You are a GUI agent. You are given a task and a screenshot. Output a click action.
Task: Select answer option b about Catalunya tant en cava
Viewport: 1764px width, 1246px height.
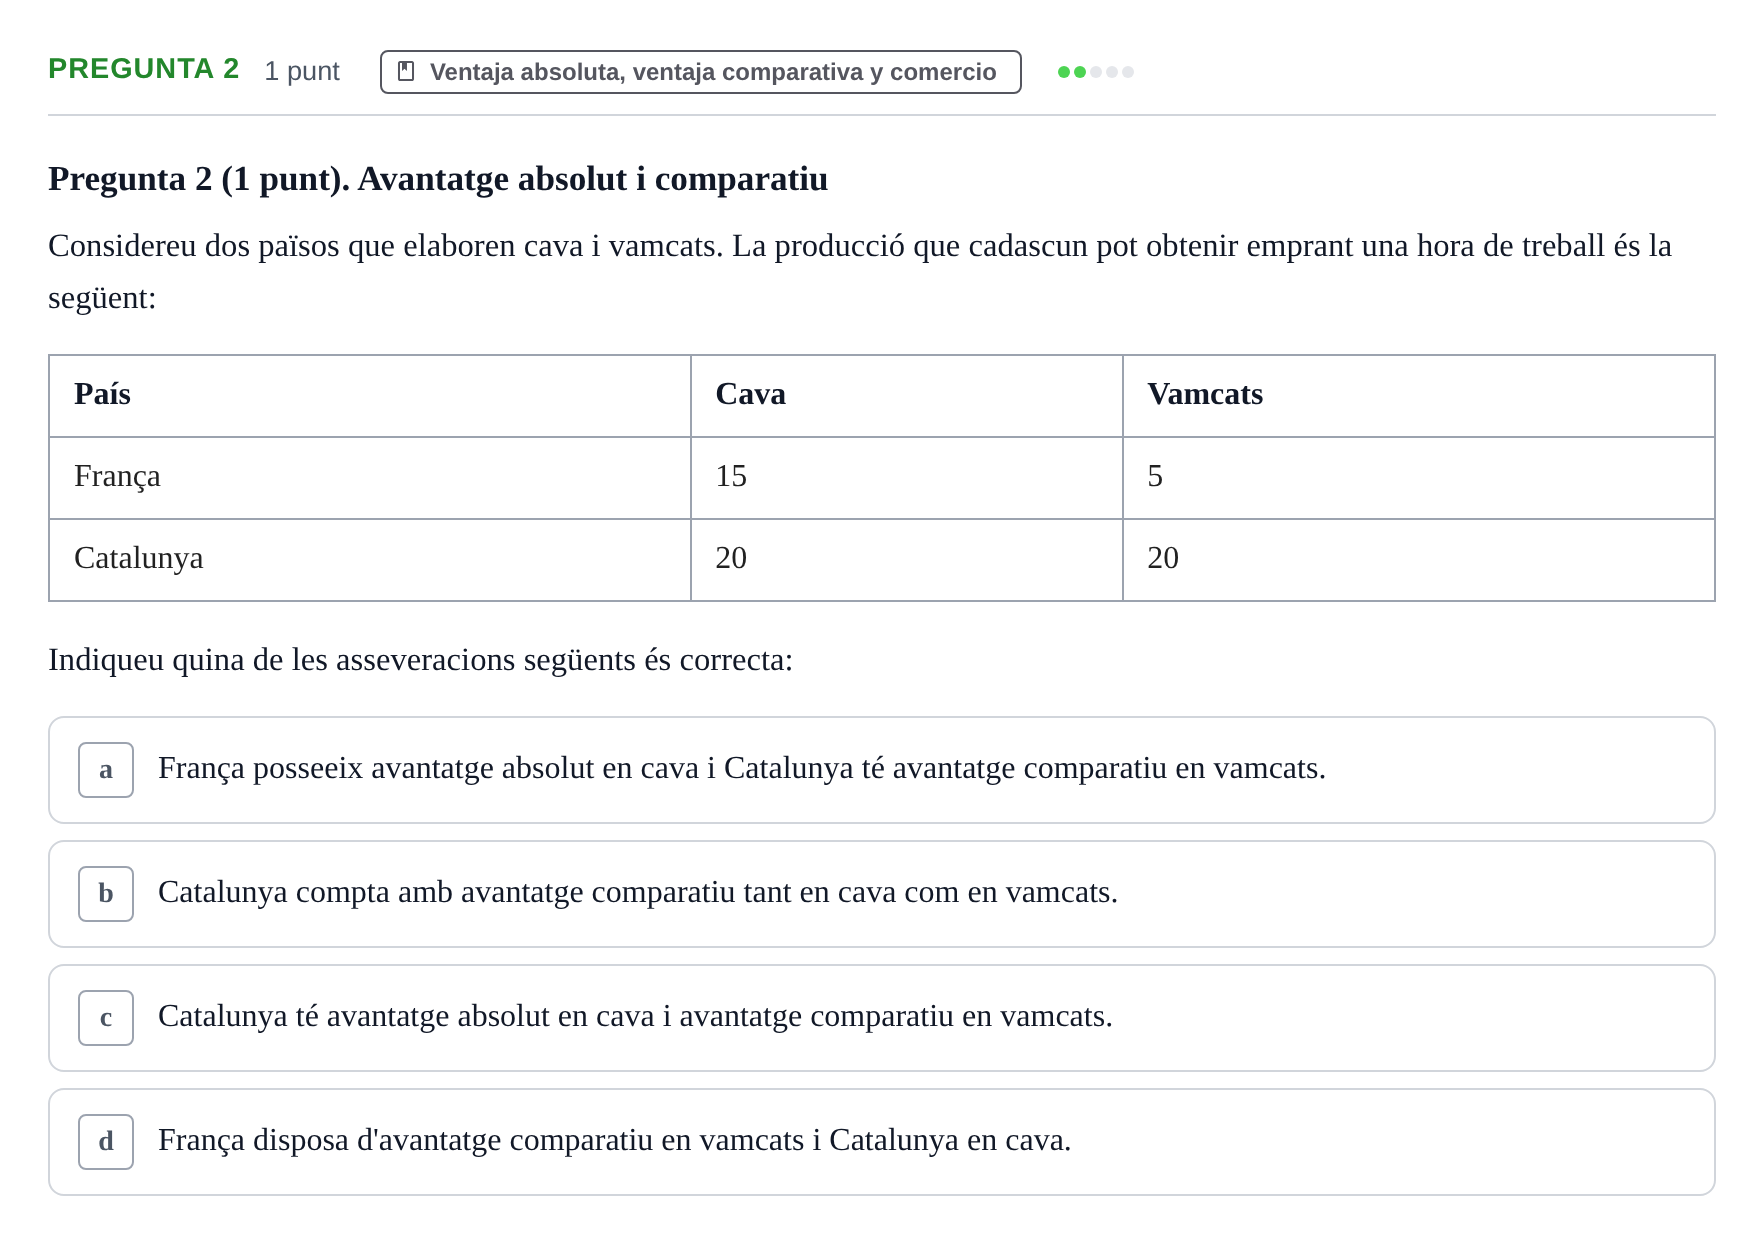tap(881, 894)
